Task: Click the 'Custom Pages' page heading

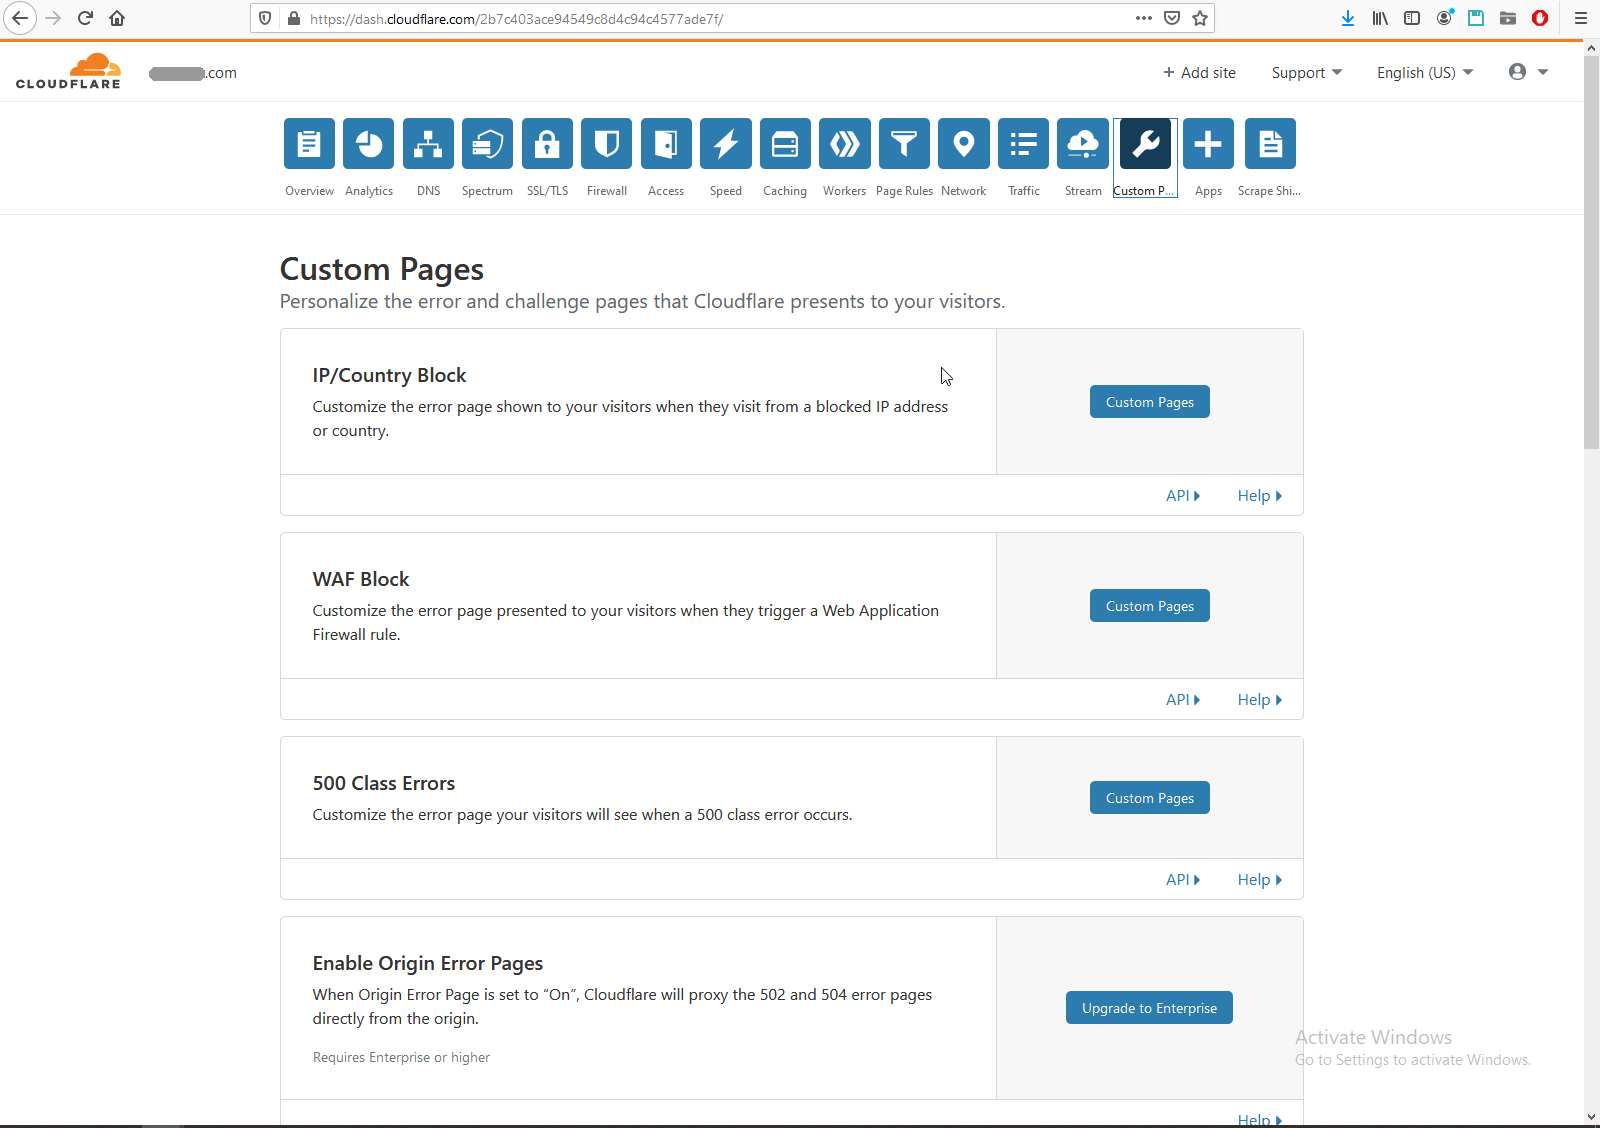Action: click(382, 269)
